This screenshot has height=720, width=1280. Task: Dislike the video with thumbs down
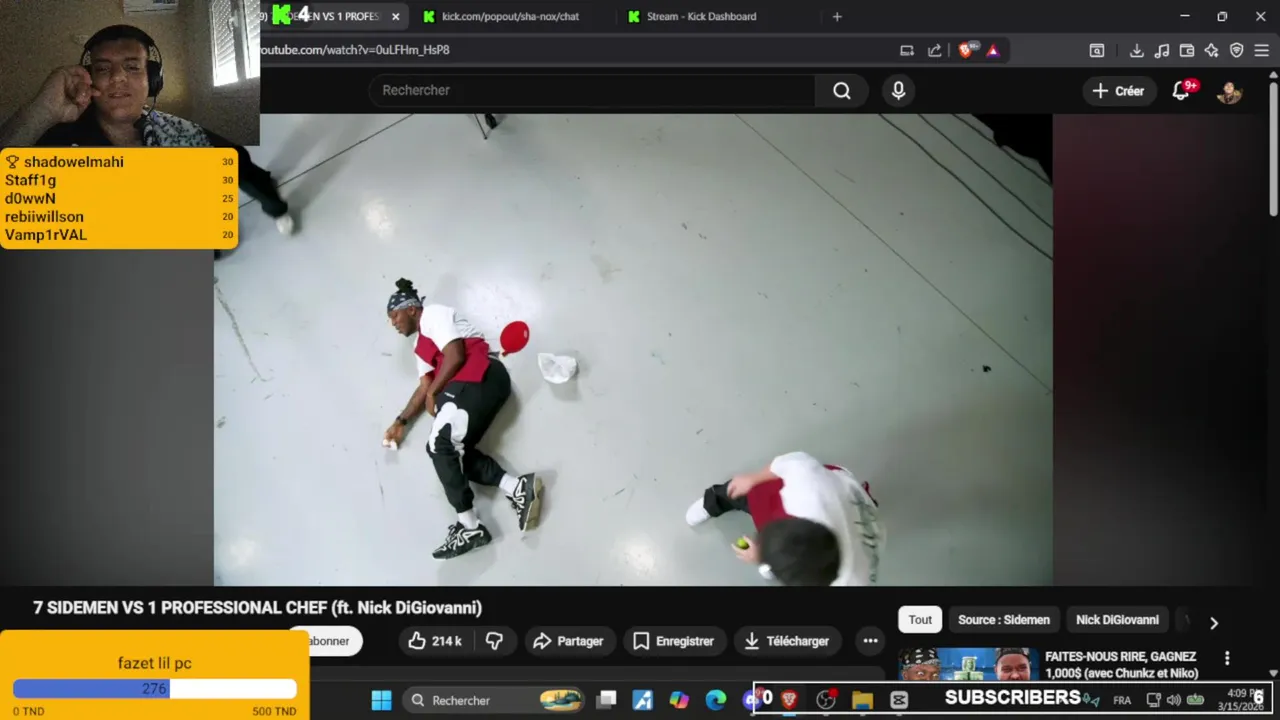pyautogui.click(x=494, y=641)
